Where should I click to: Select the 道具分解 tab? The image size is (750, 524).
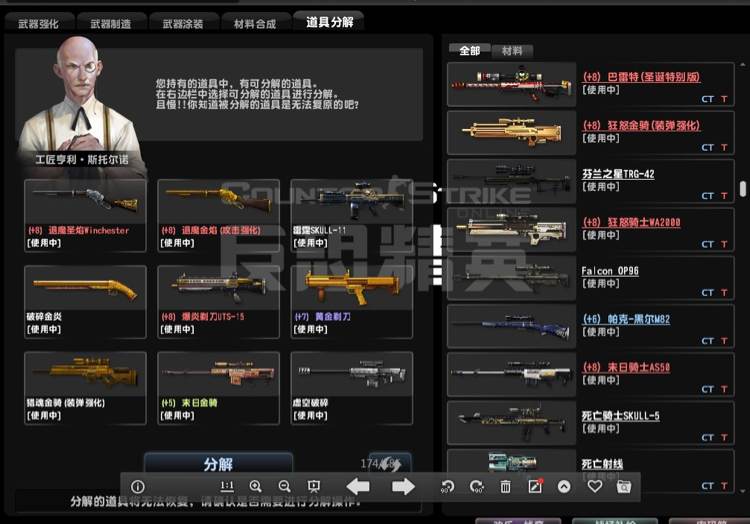coord(330,22)
